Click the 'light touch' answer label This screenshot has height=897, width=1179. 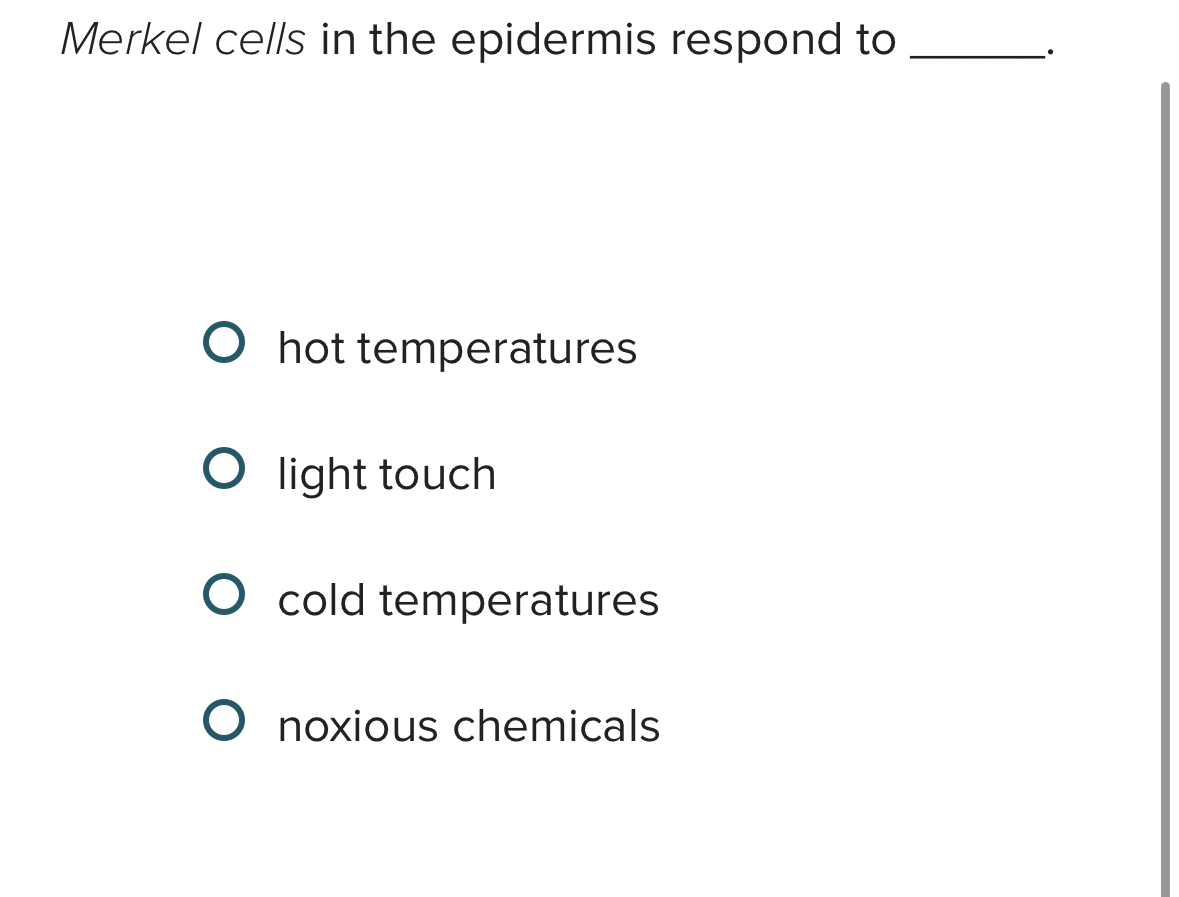pyautogui.click(x=387, y=473)
